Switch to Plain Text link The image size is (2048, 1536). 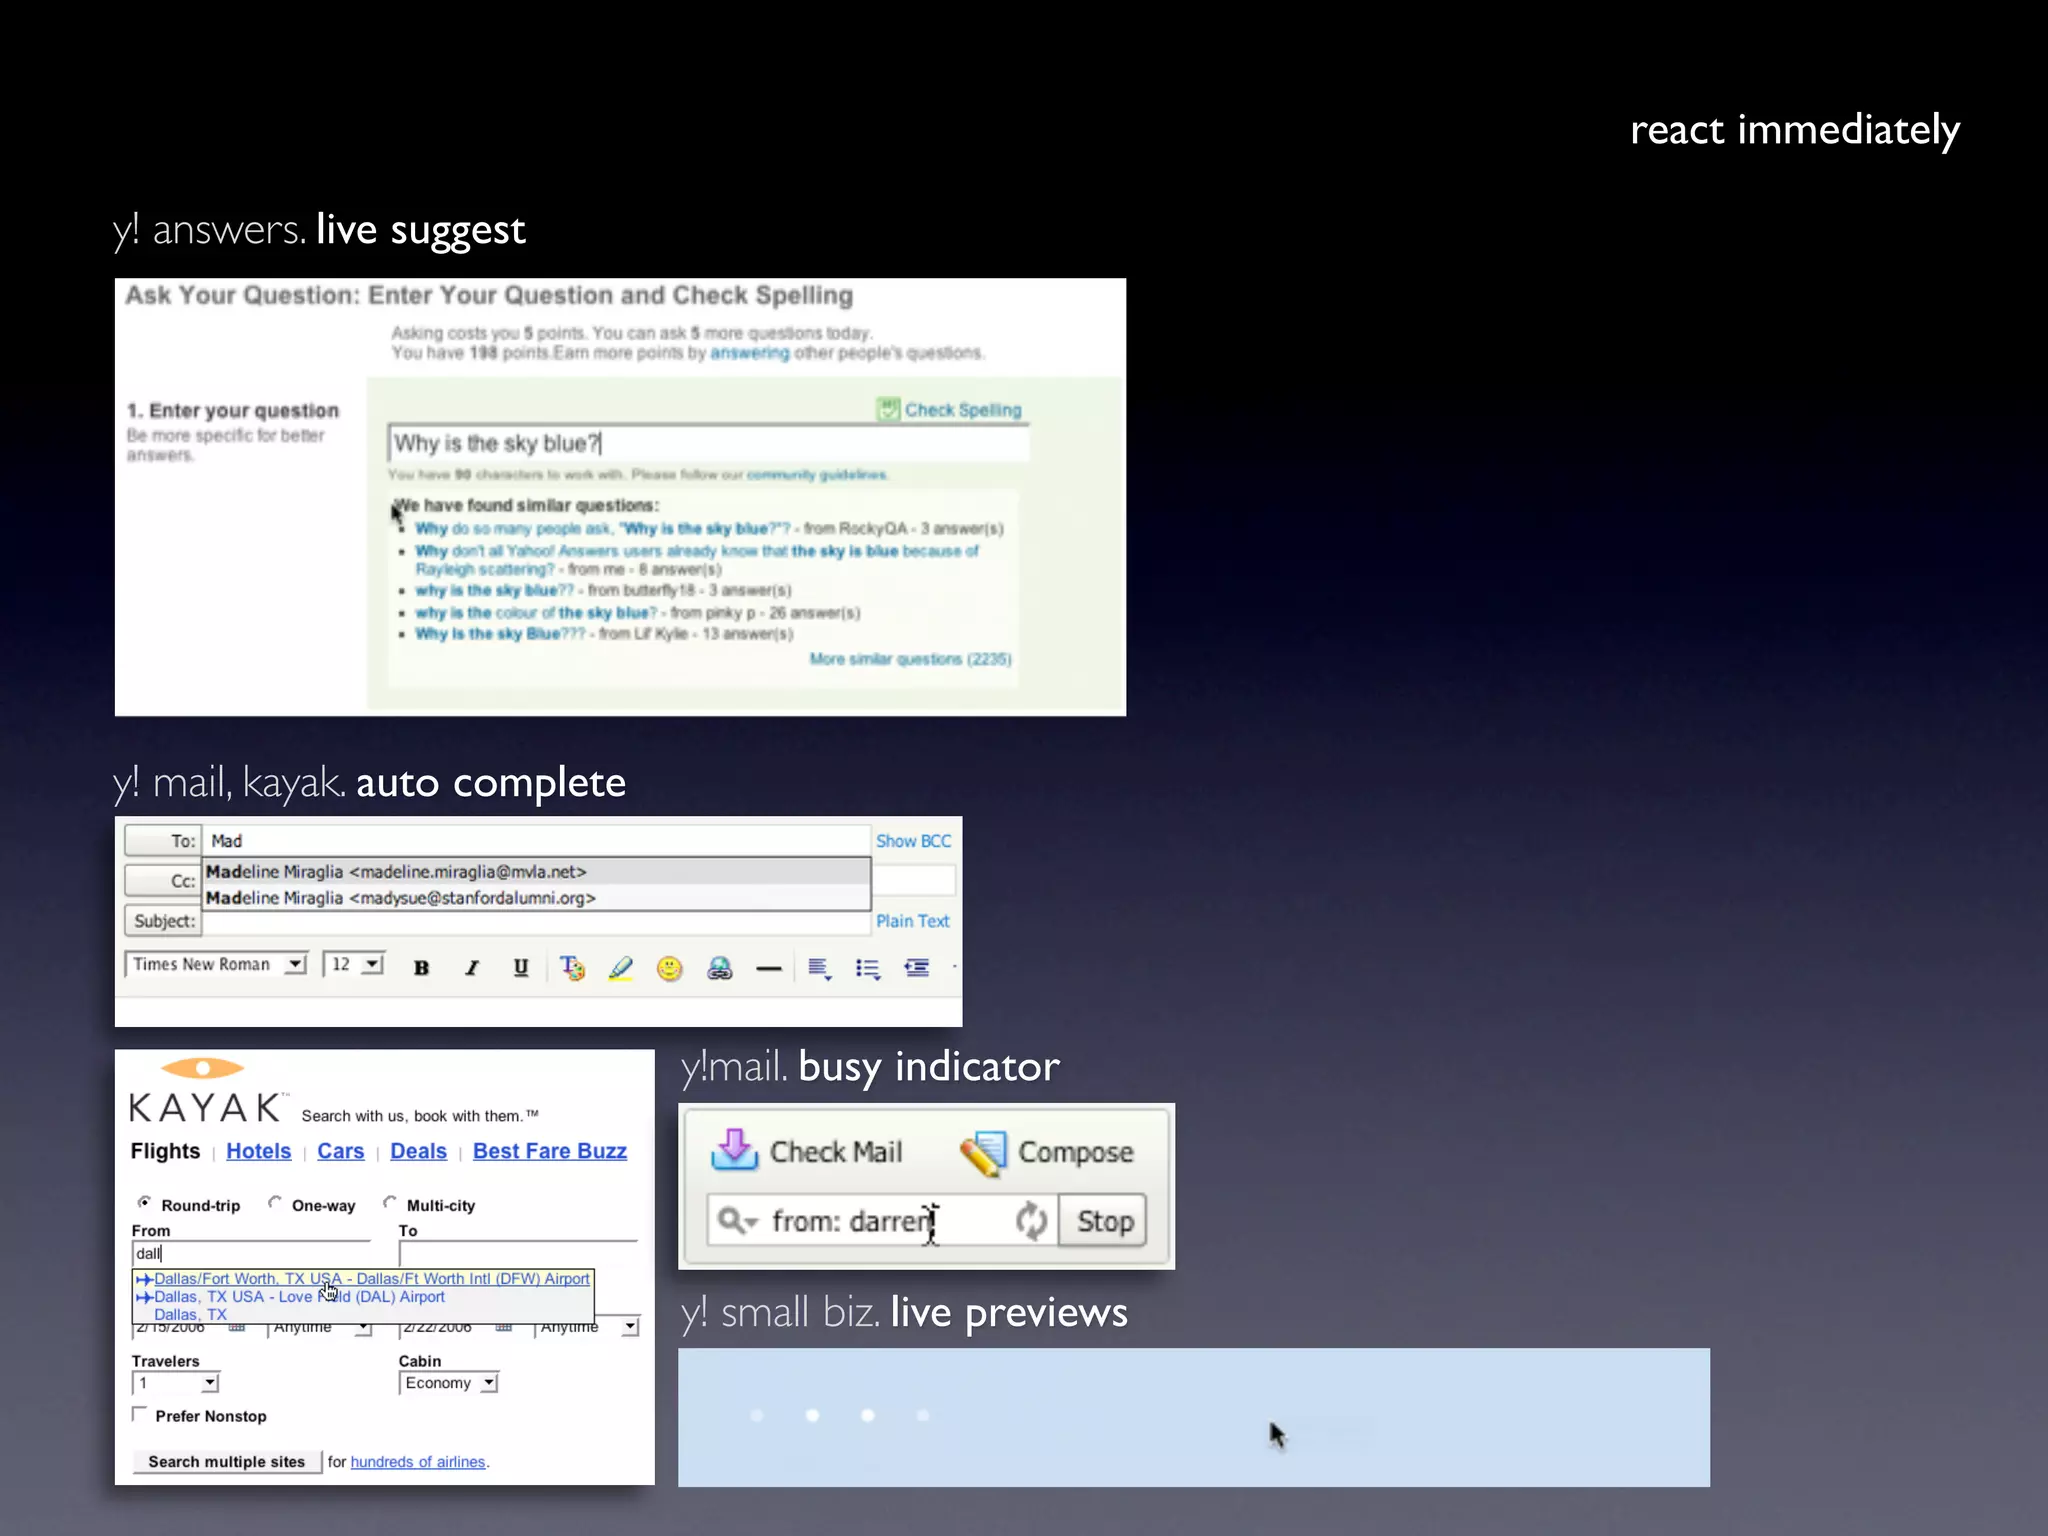[912, 921]
